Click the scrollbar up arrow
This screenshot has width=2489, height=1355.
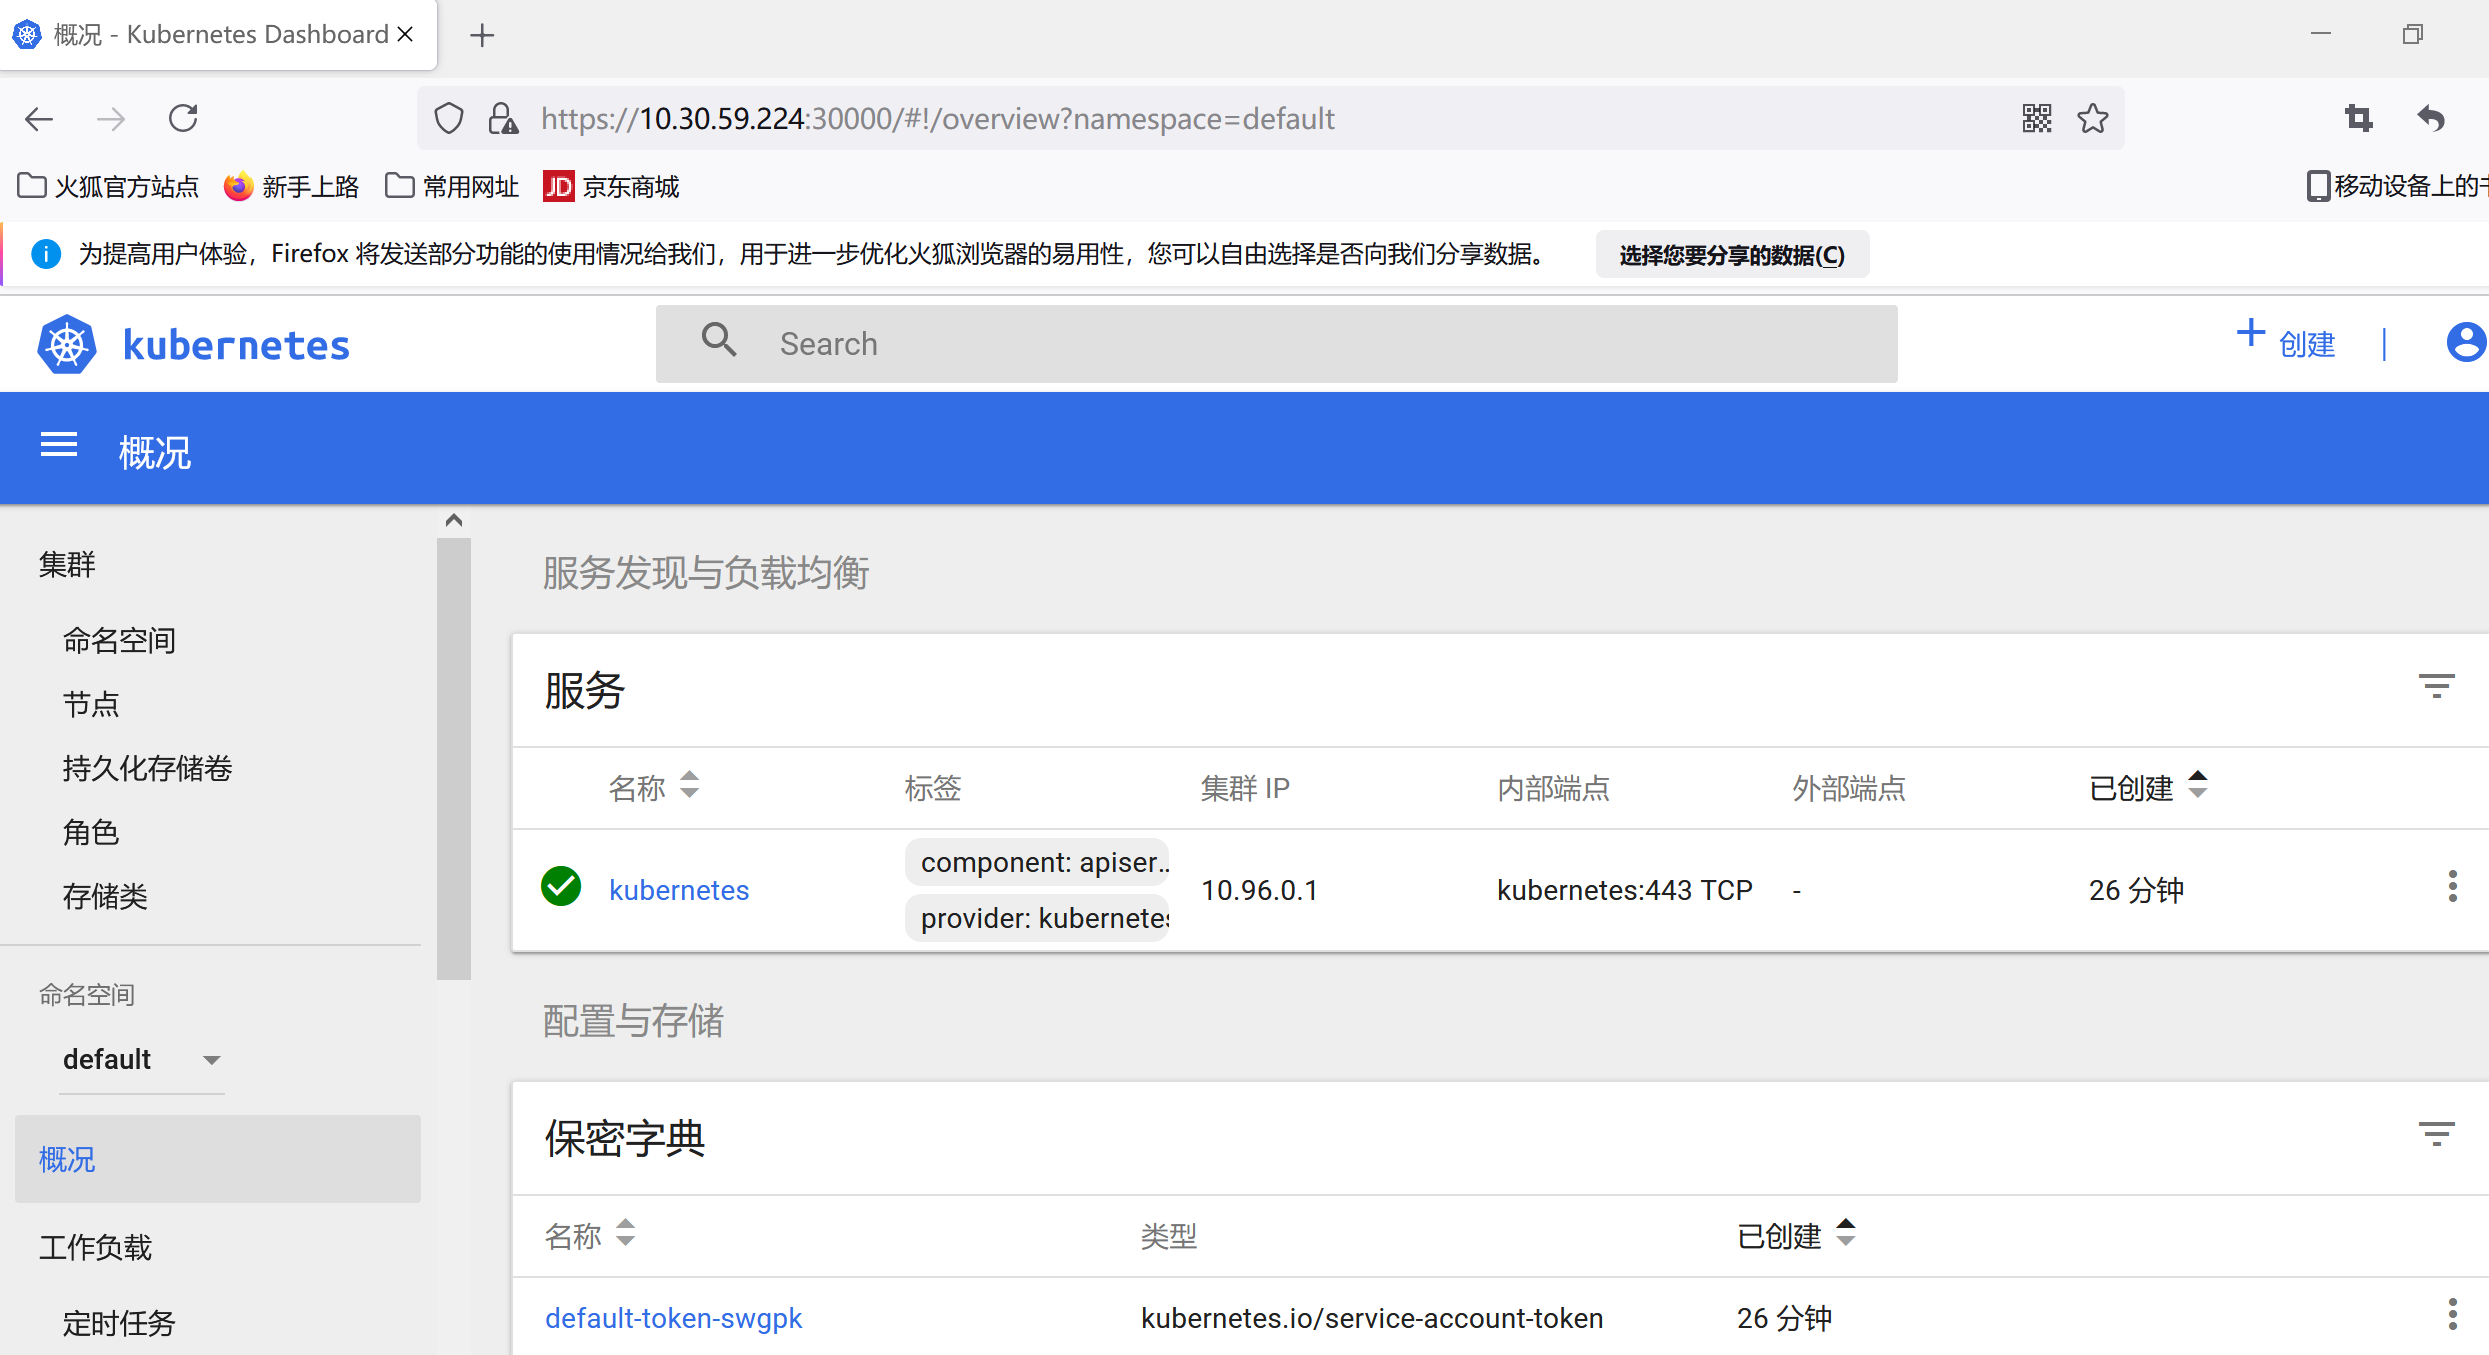coord(454,519)
